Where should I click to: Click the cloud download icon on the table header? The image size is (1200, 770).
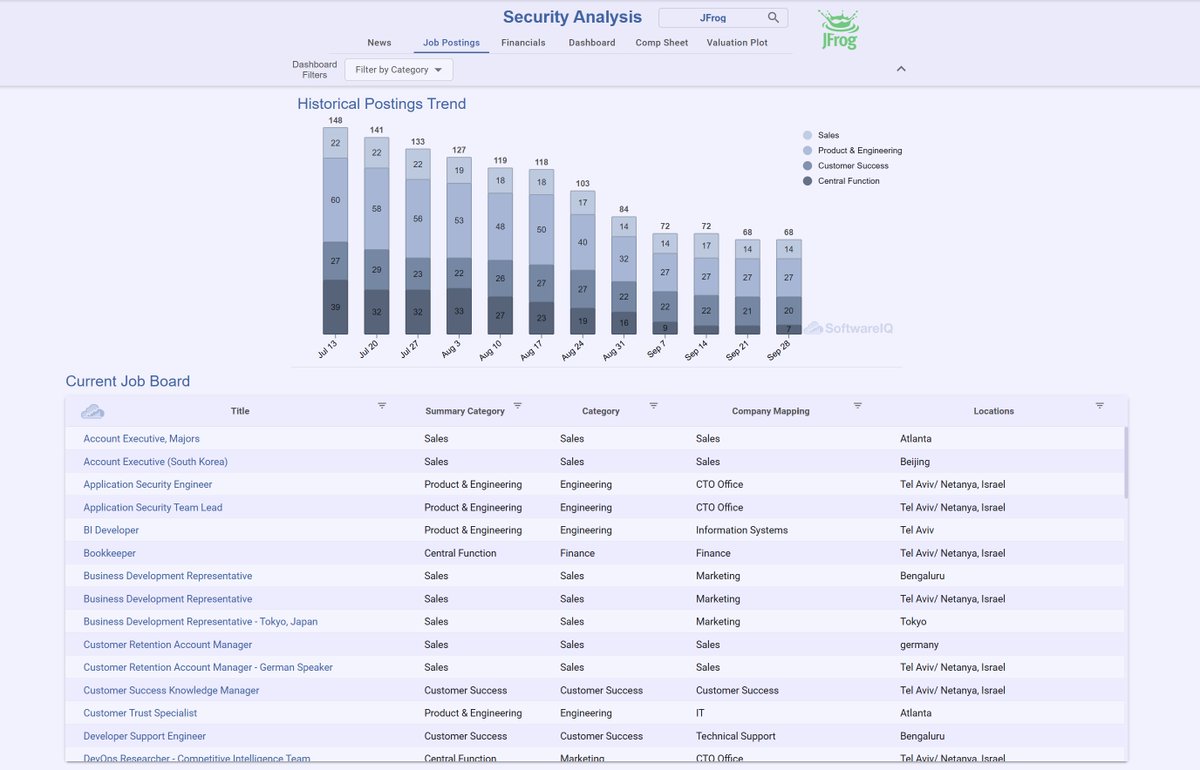pyautogui.click(x=92, y=410)
